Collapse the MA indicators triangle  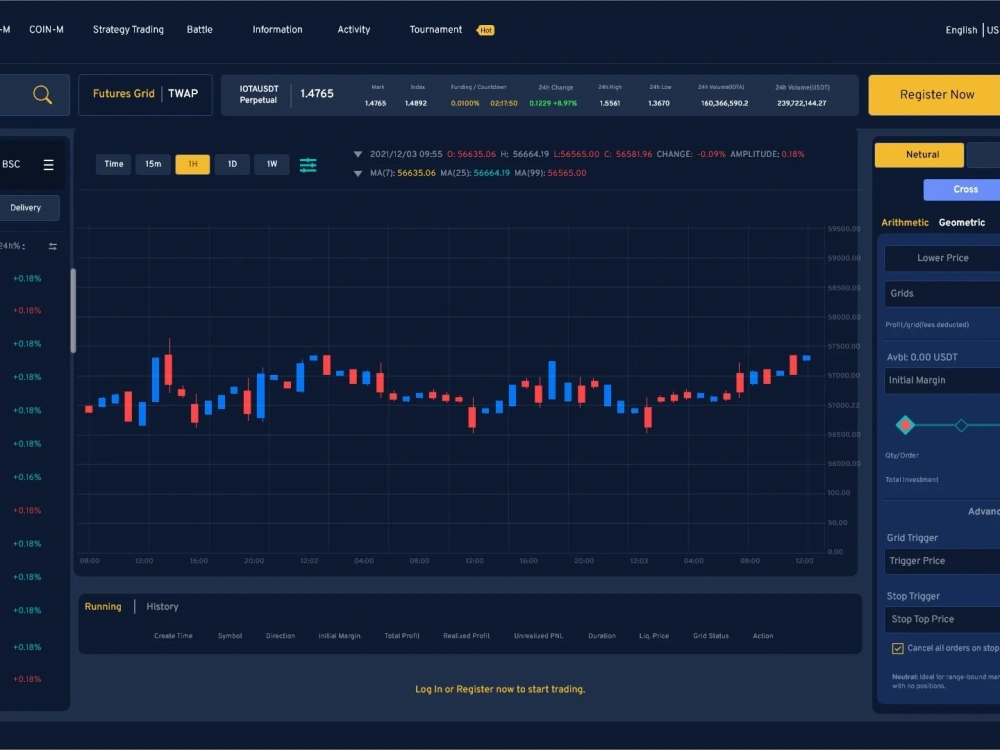click(x=358, y=173)
